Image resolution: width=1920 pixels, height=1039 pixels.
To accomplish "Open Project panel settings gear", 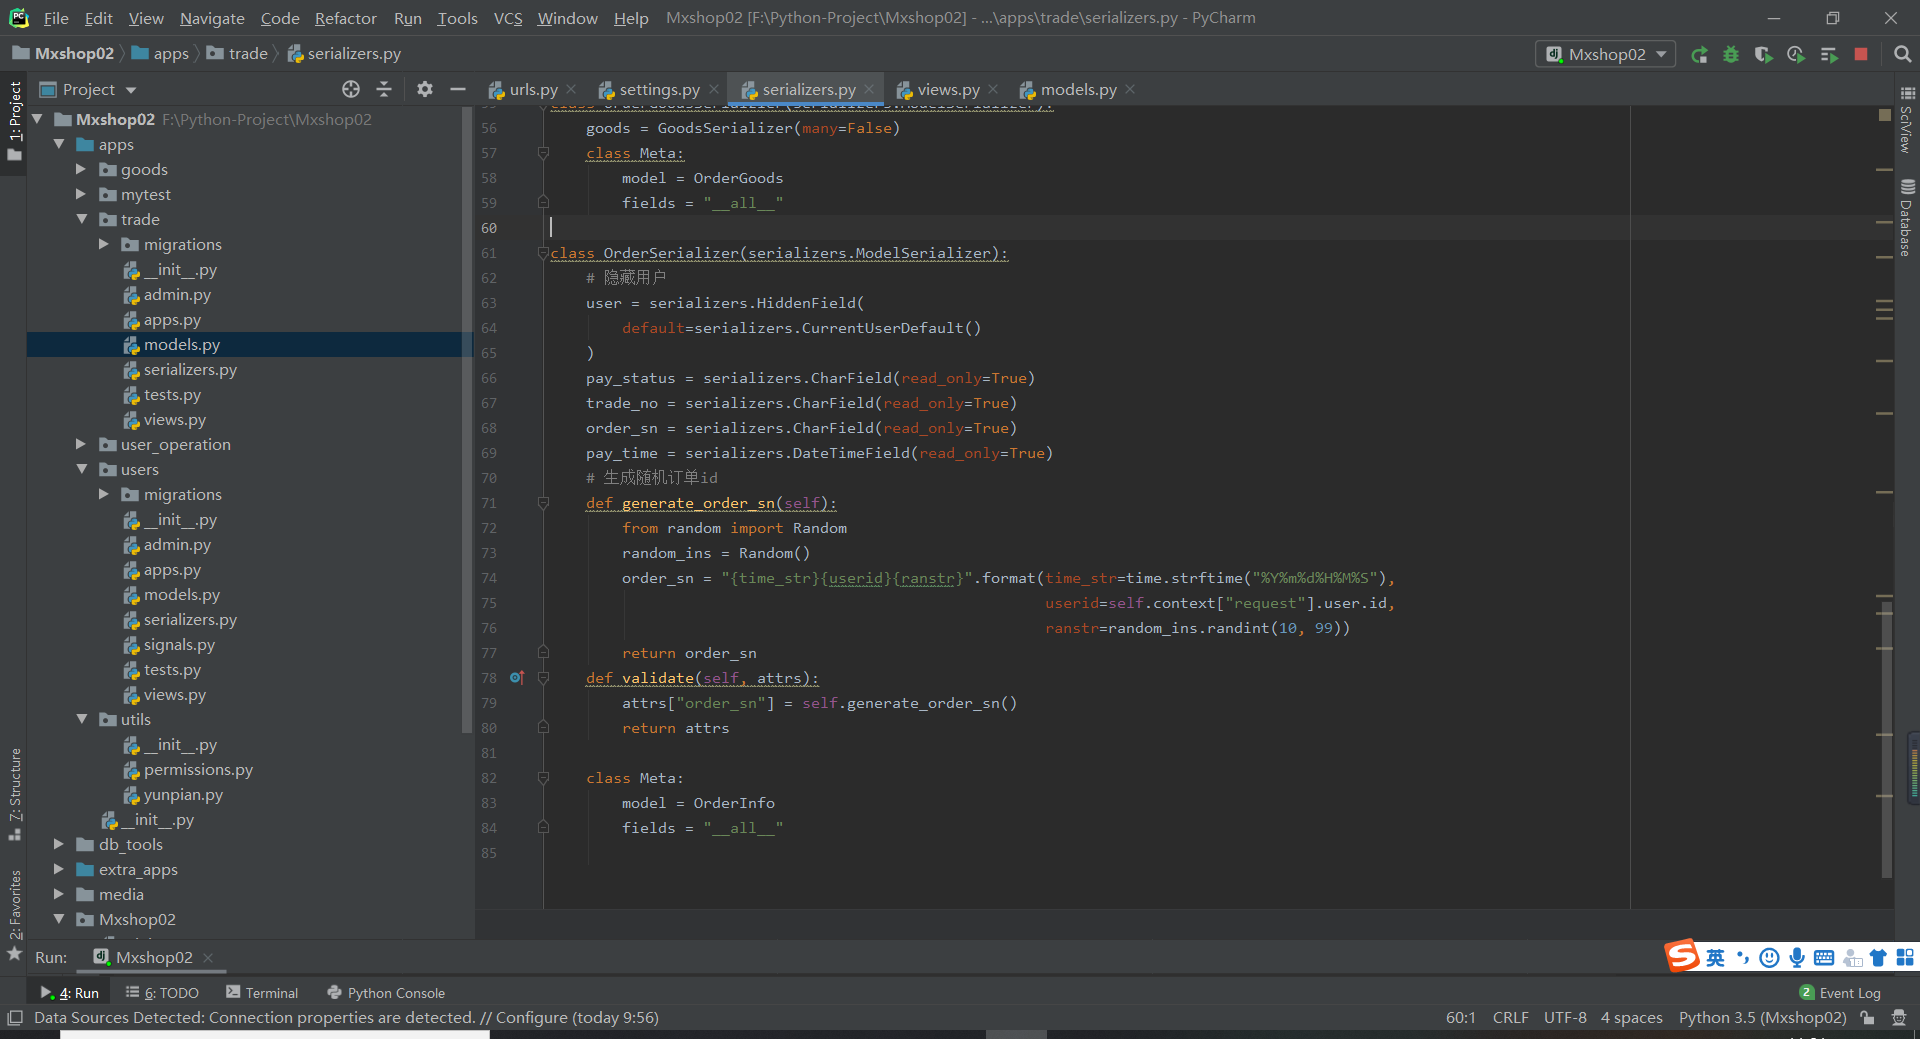I will pos(425,90).
